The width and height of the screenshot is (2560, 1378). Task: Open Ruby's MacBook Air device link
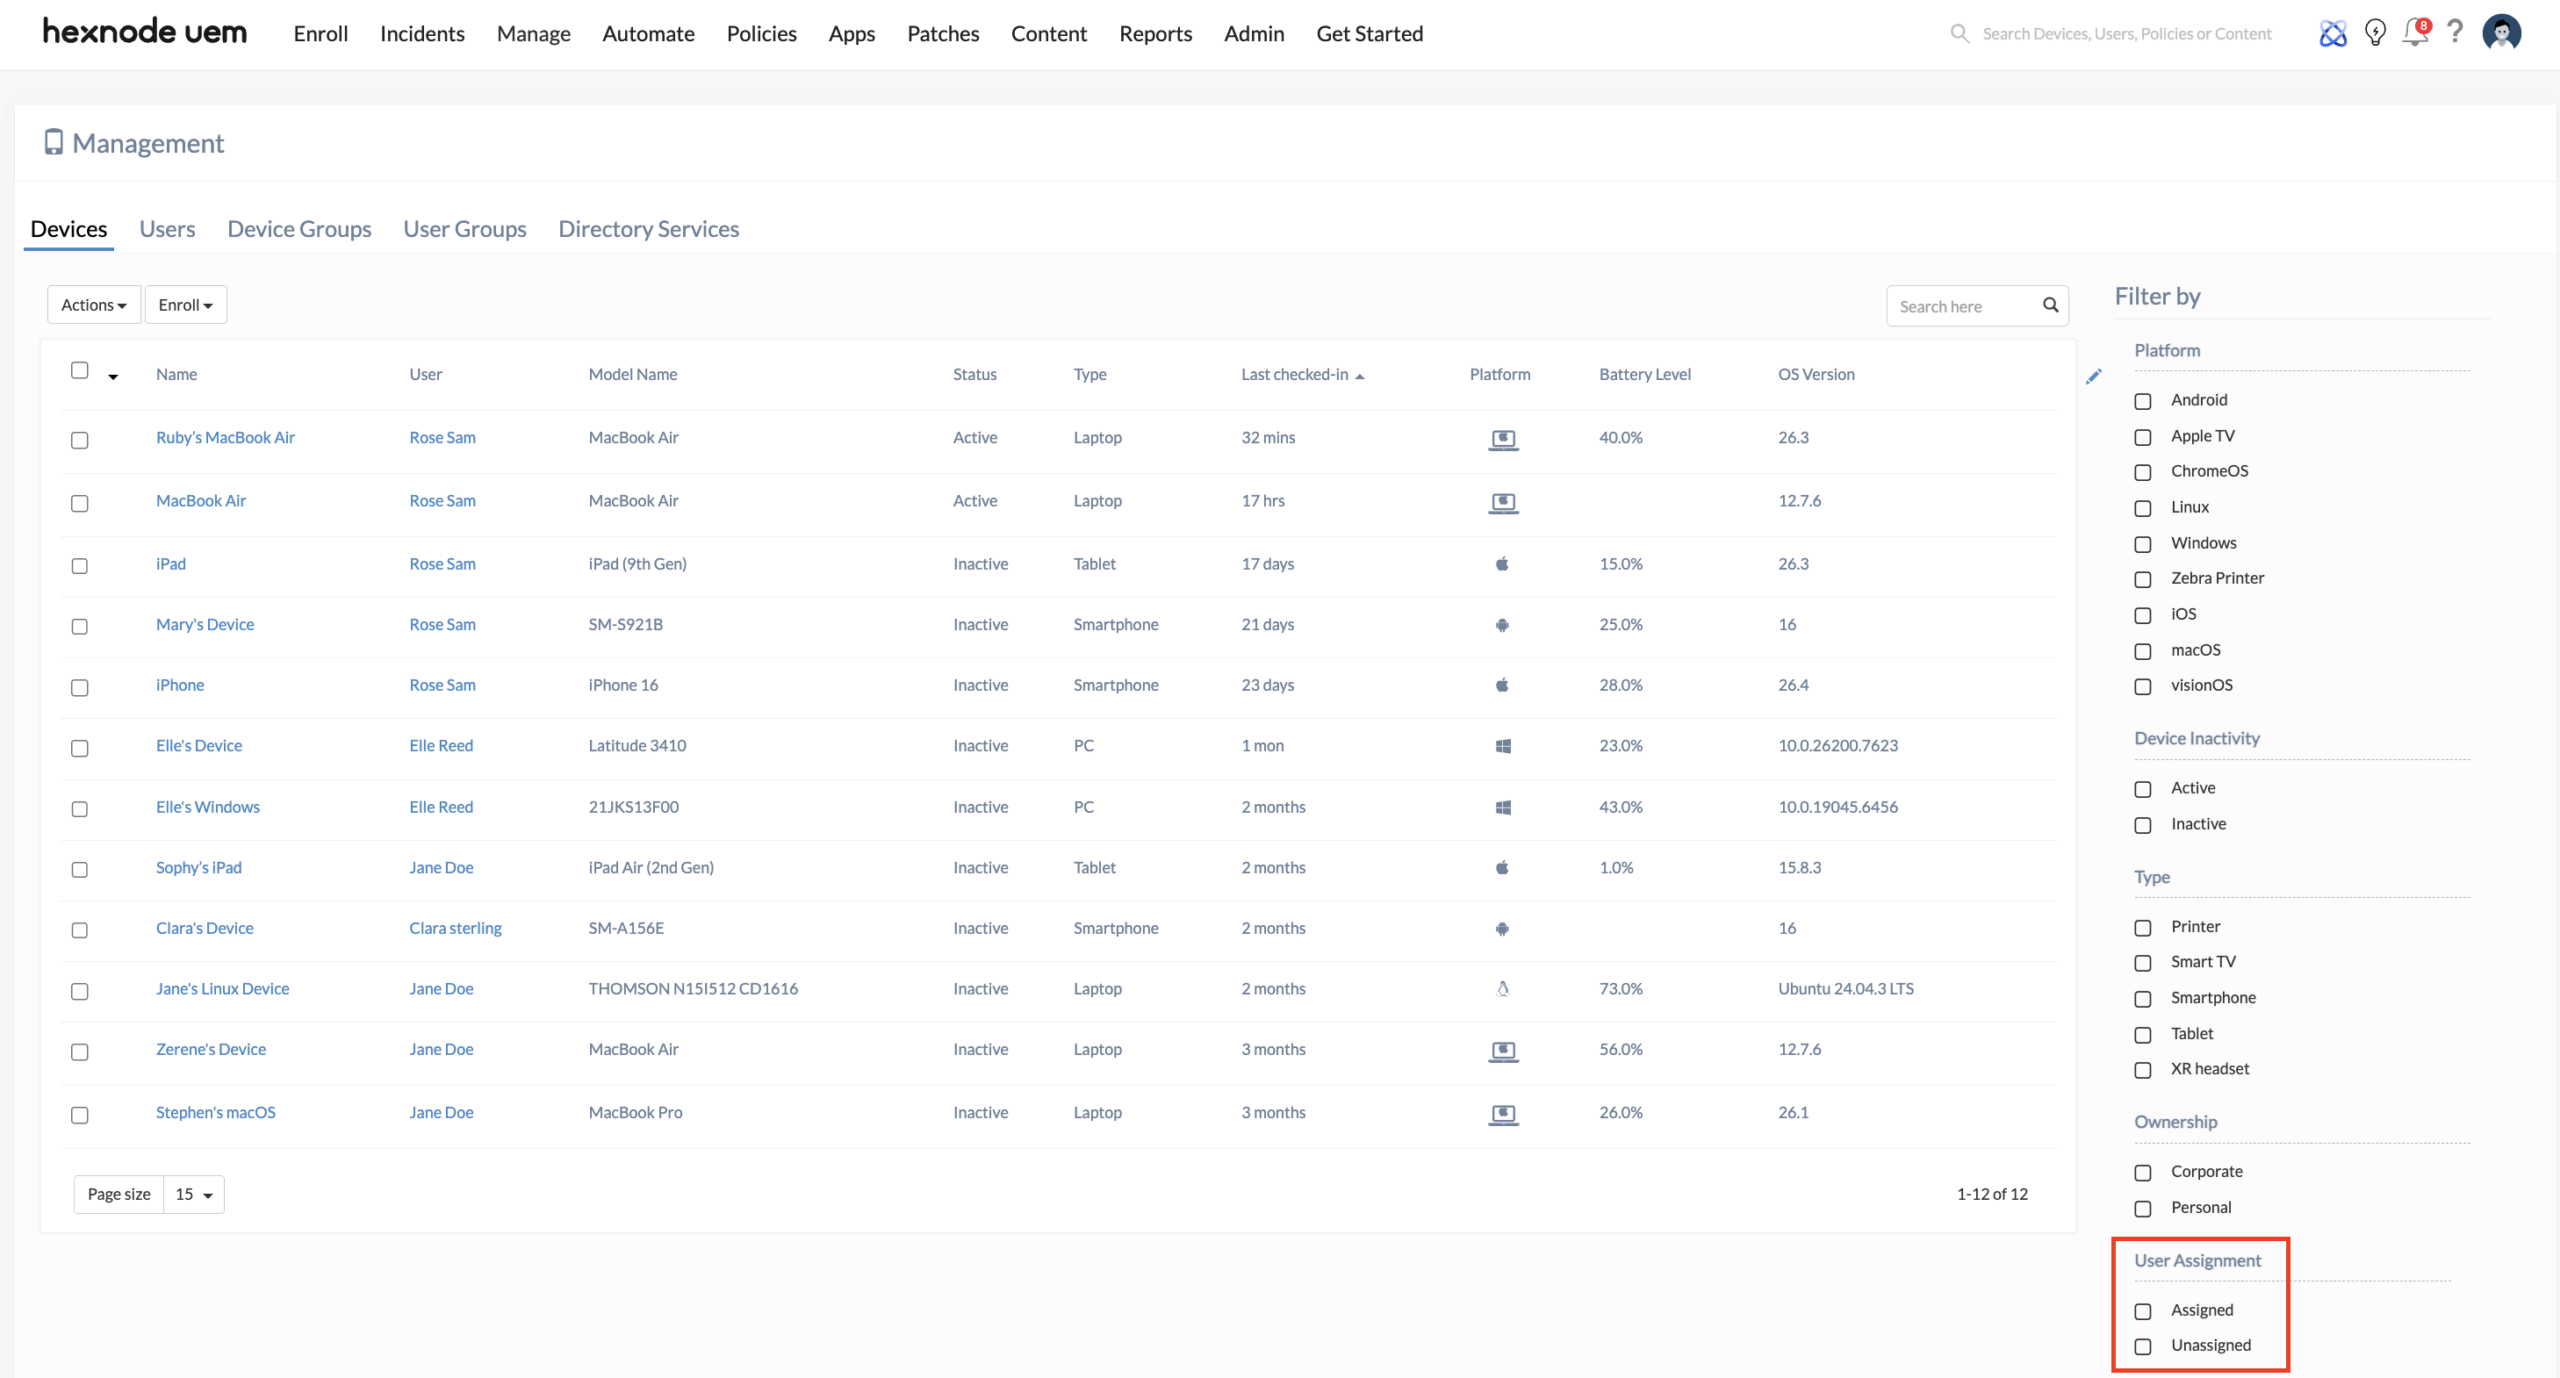point(225,438)
